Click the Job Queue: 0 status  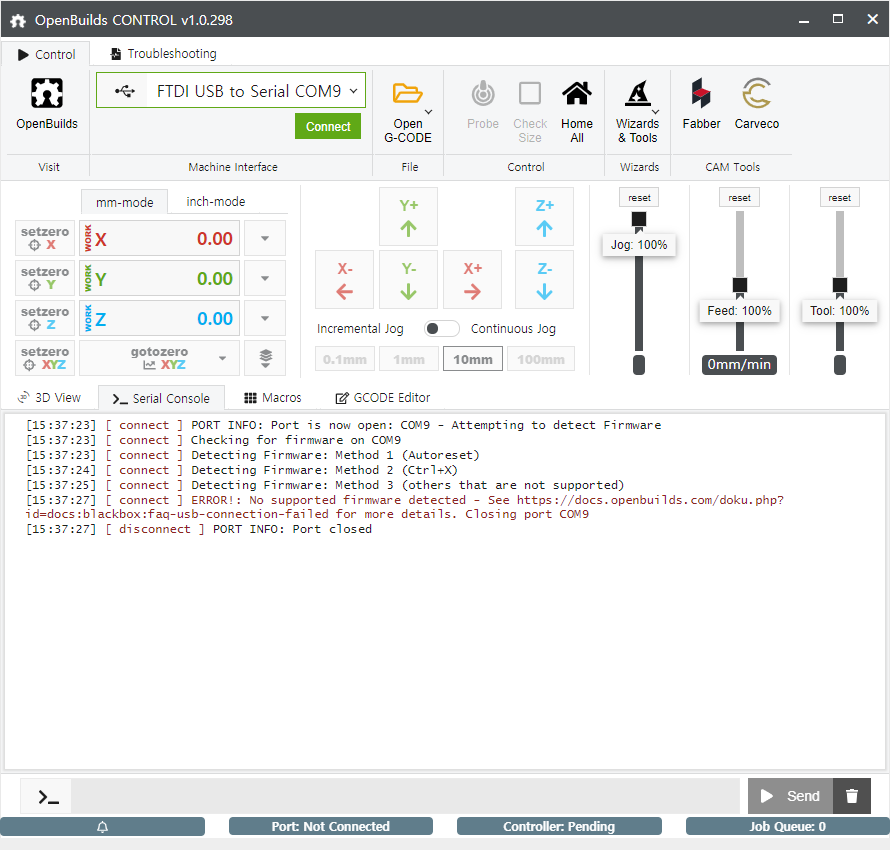point(788,827)
